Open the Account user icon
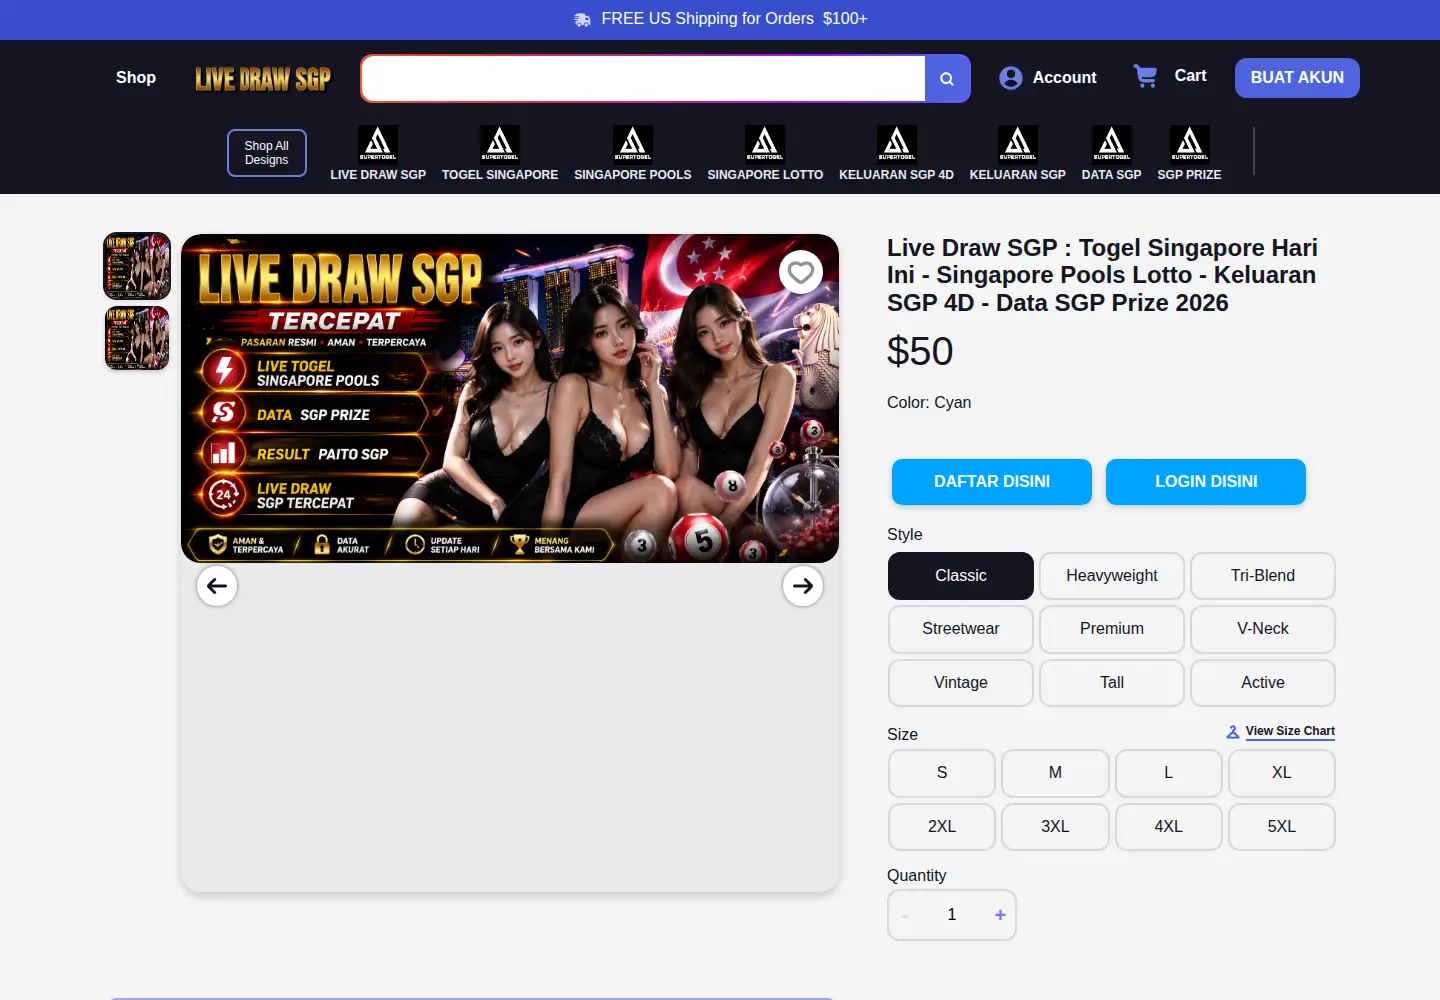 click(1011, 78)
